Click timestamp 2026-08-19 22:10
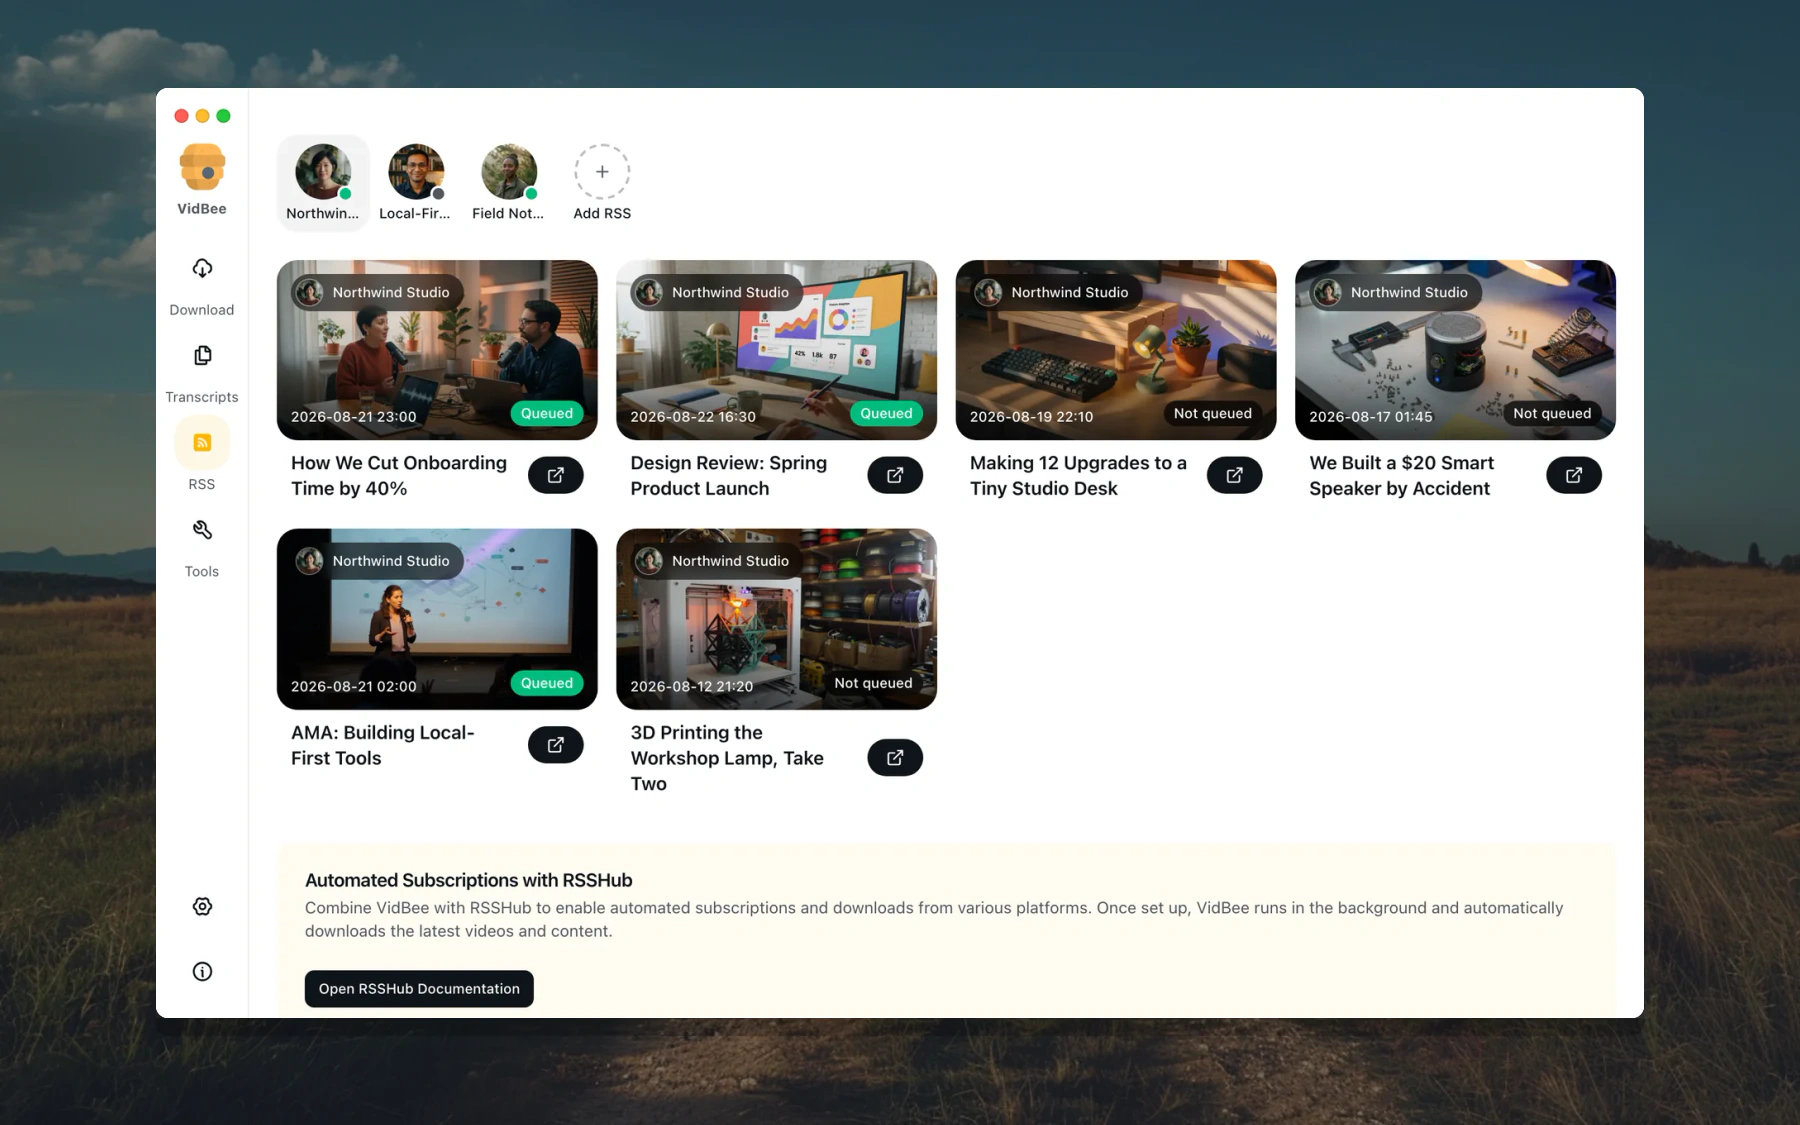 coord(1032,417)
